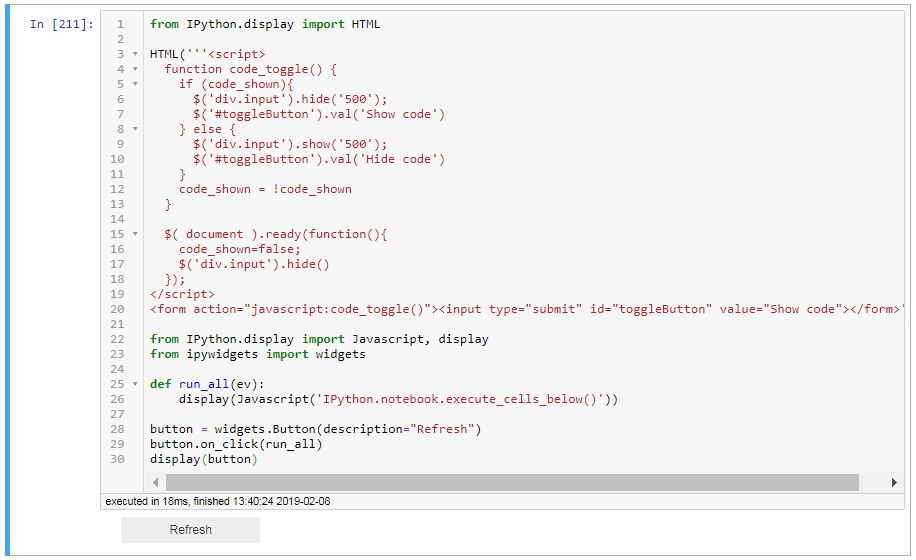916x560 pixels.
Task: Fold the else block at line 8
Action: click(135, 129)
